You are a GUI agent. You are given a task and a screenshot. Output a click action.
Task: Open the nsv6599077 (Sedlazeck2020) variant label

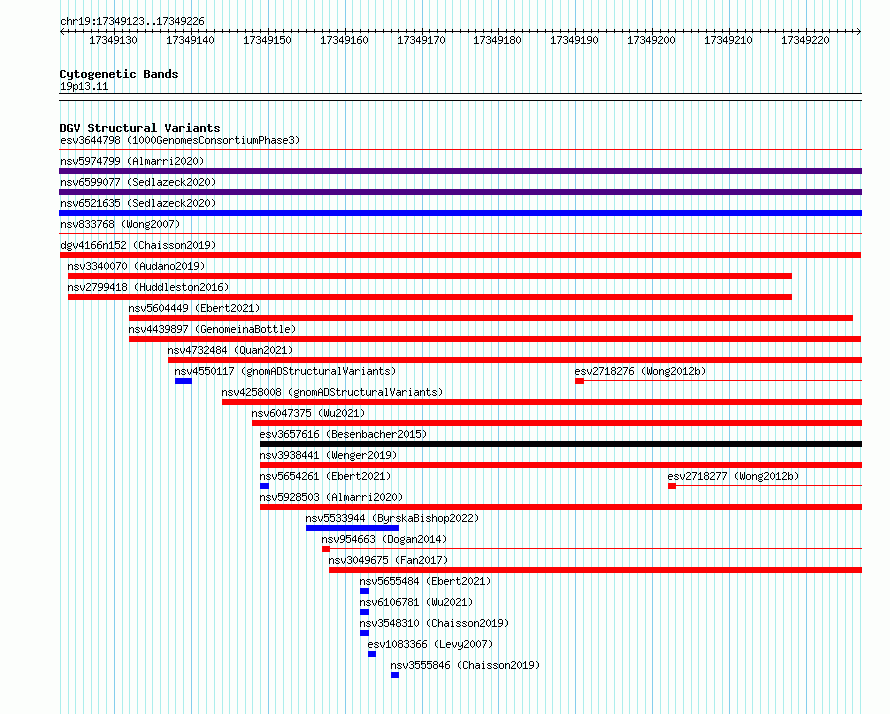pos(138,182)
